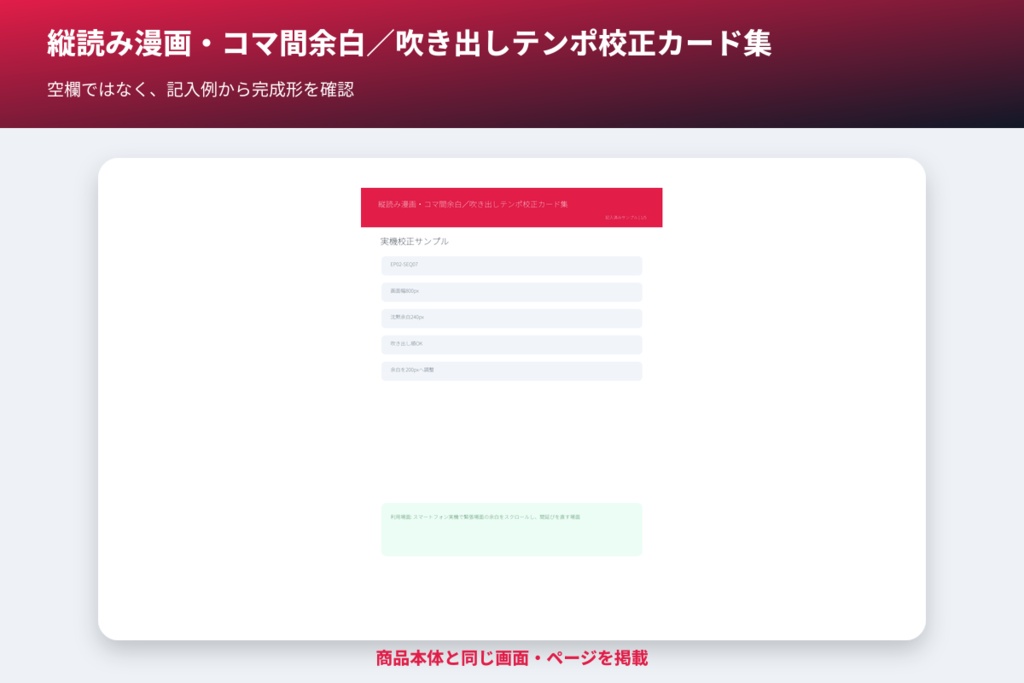
Task: Click the caption 商品本体と同じ画面・ページを掲載
Action: pos(512,658)
